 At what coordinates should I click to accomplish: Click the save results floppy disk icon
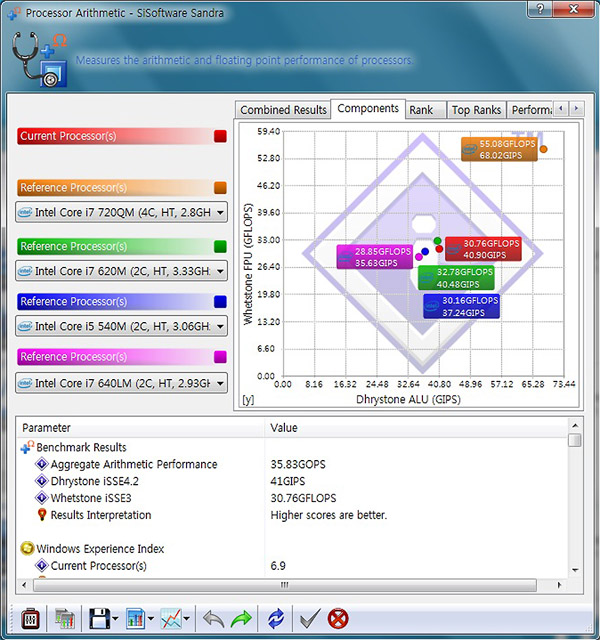pos(98,619)
